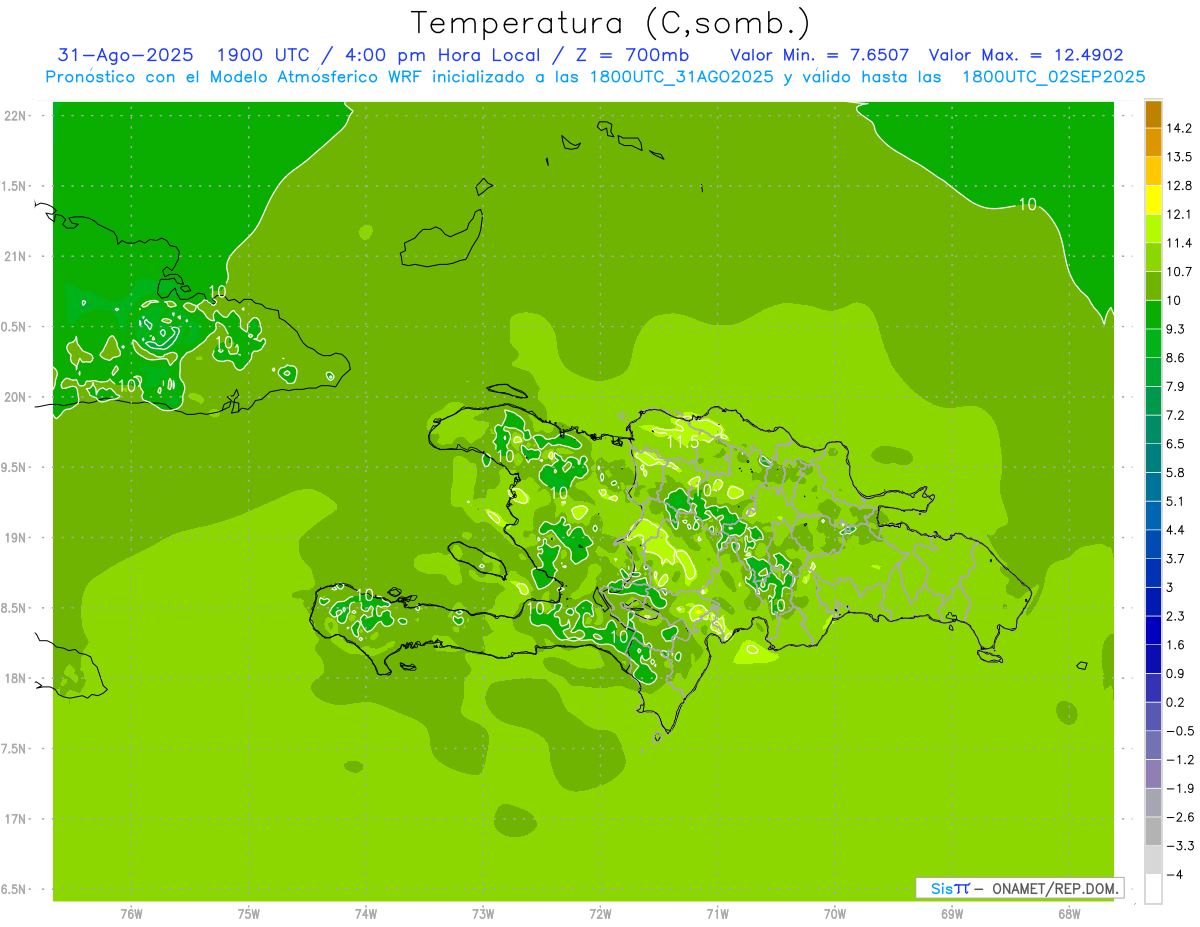Screen dimensions: 1200x927
Task: Select the '-0.5' colorbar label
Action: (x=1180, y=730)
